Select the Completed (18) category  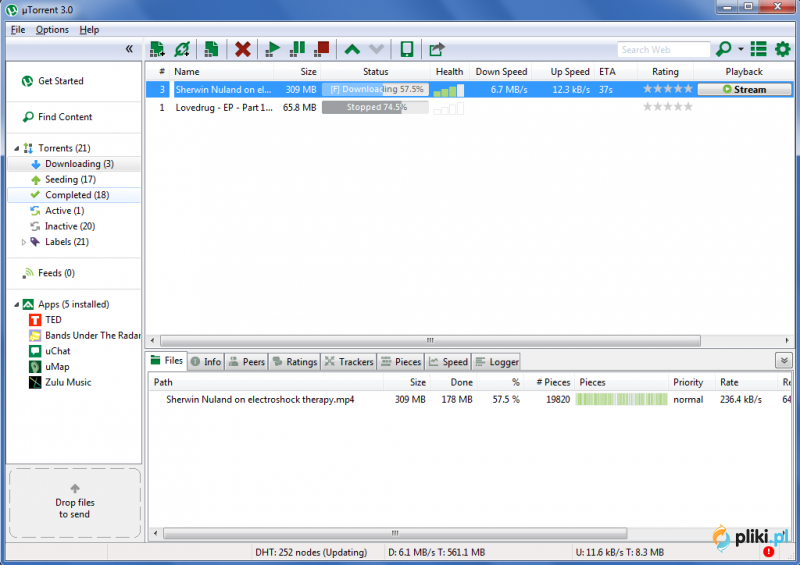click(x=74, y=195)
